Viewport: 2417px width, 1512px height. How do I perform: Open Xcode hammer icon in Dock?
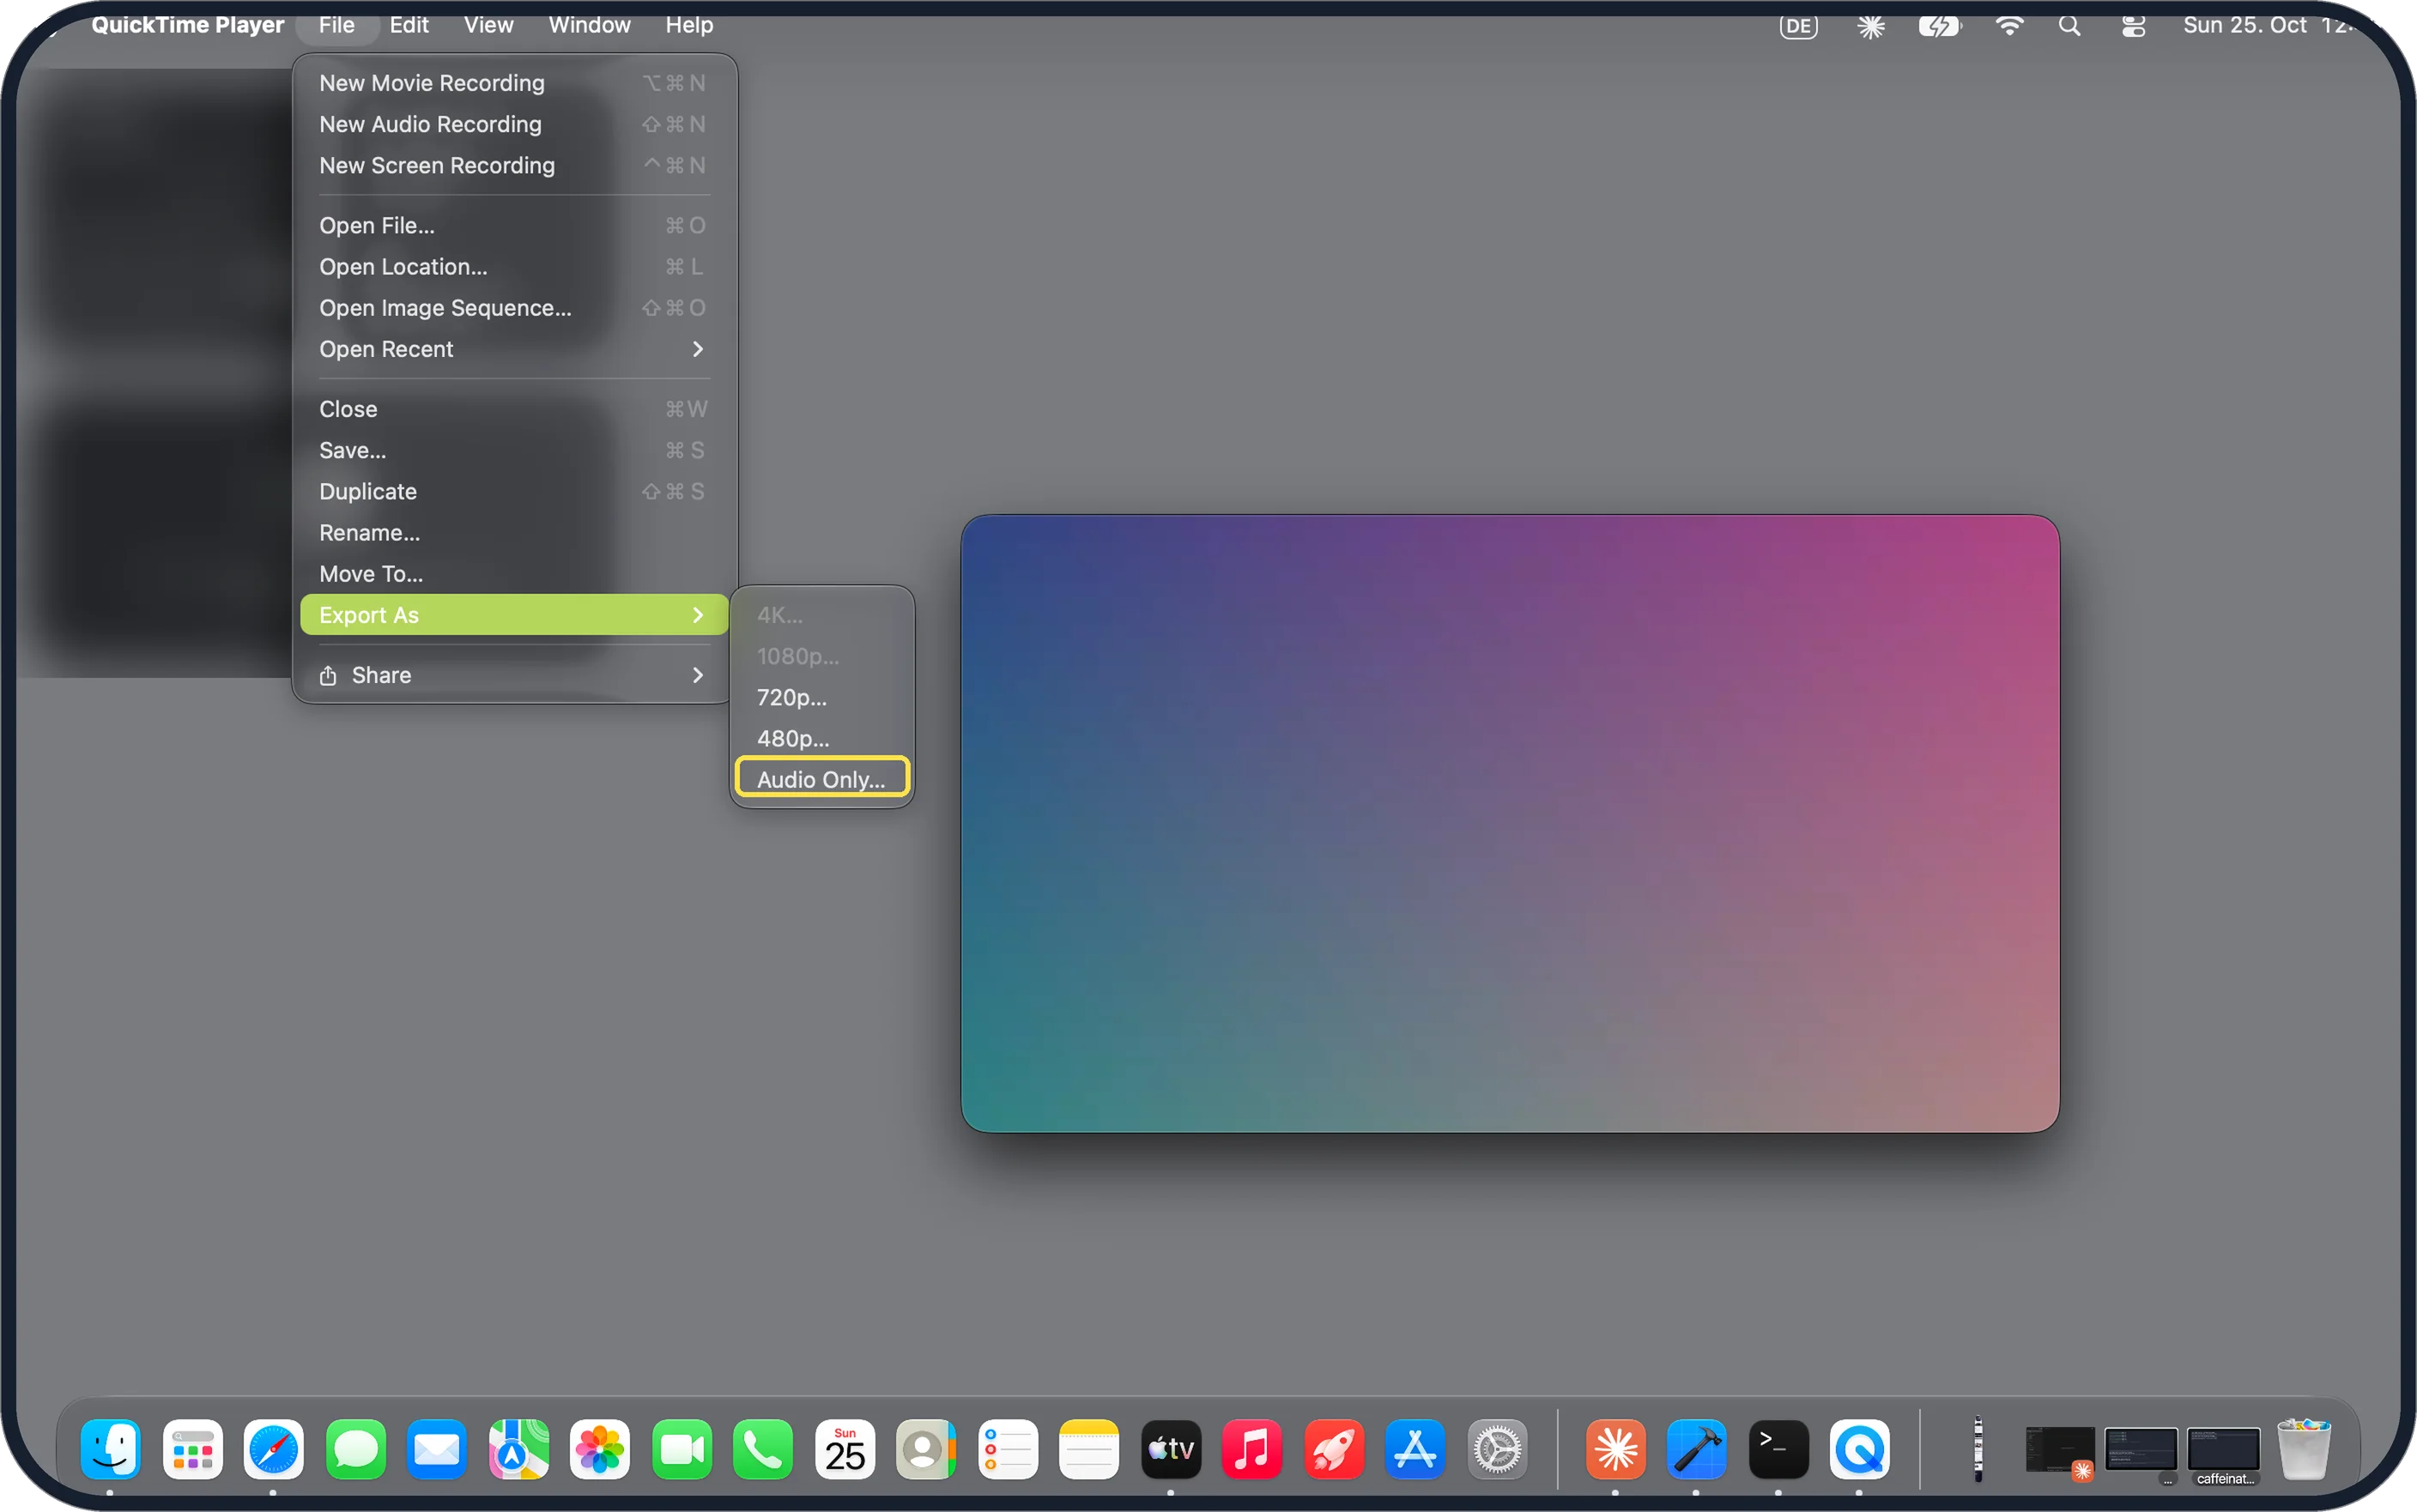point(1696,1448)
